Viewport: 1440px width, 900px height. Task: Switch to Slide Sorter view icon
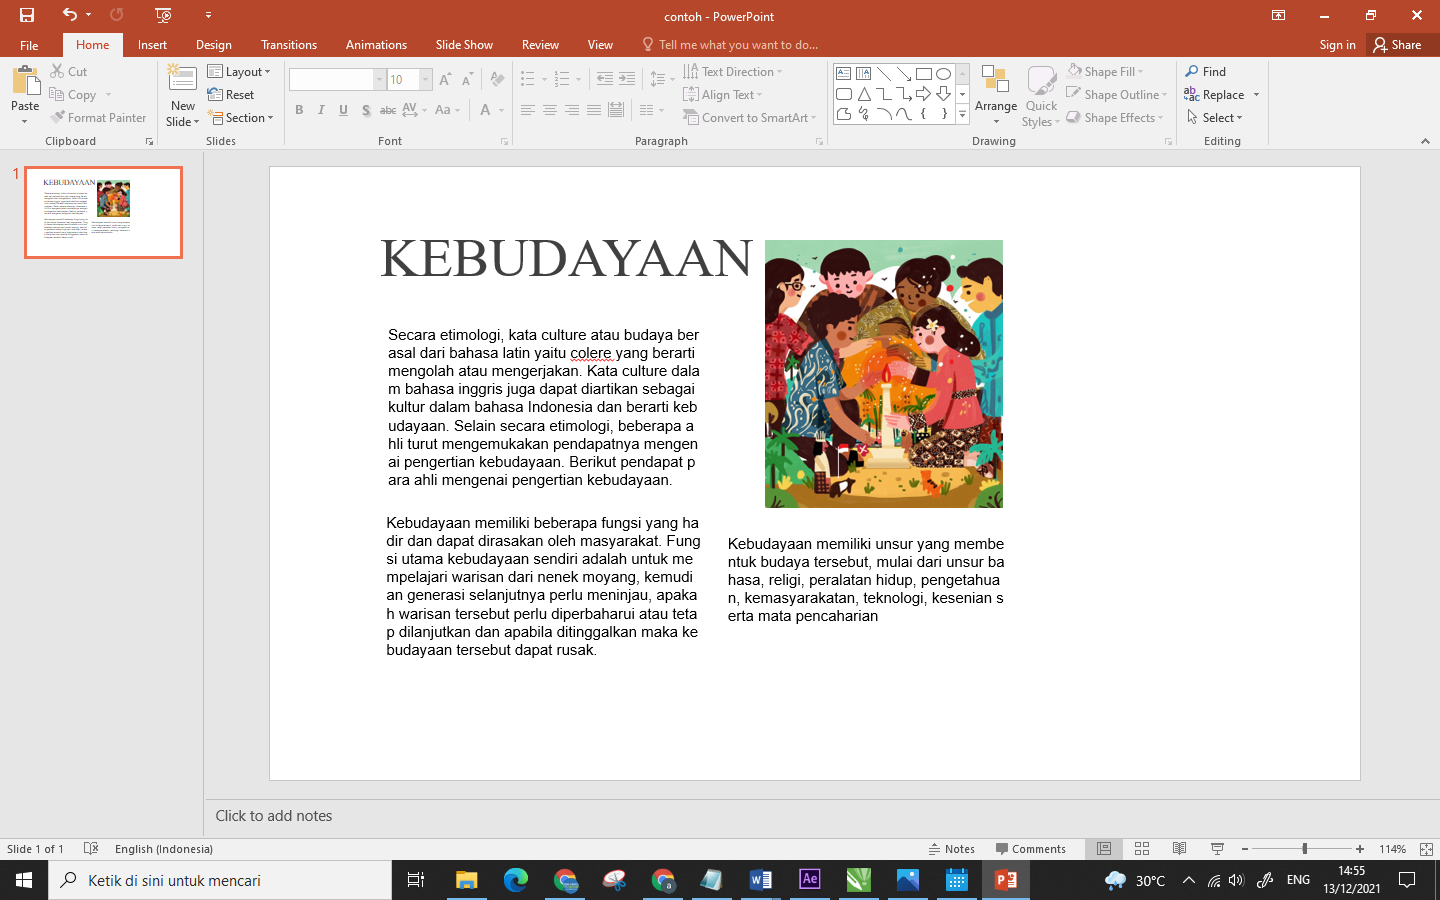[1142, 849]
